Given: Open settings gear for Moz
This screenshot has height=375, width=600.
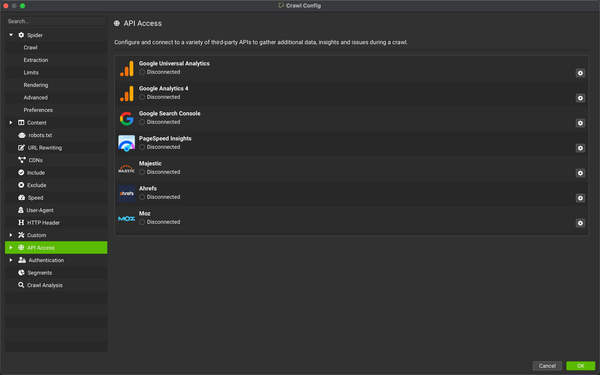Looking at the screenshot, I should 580,223.
